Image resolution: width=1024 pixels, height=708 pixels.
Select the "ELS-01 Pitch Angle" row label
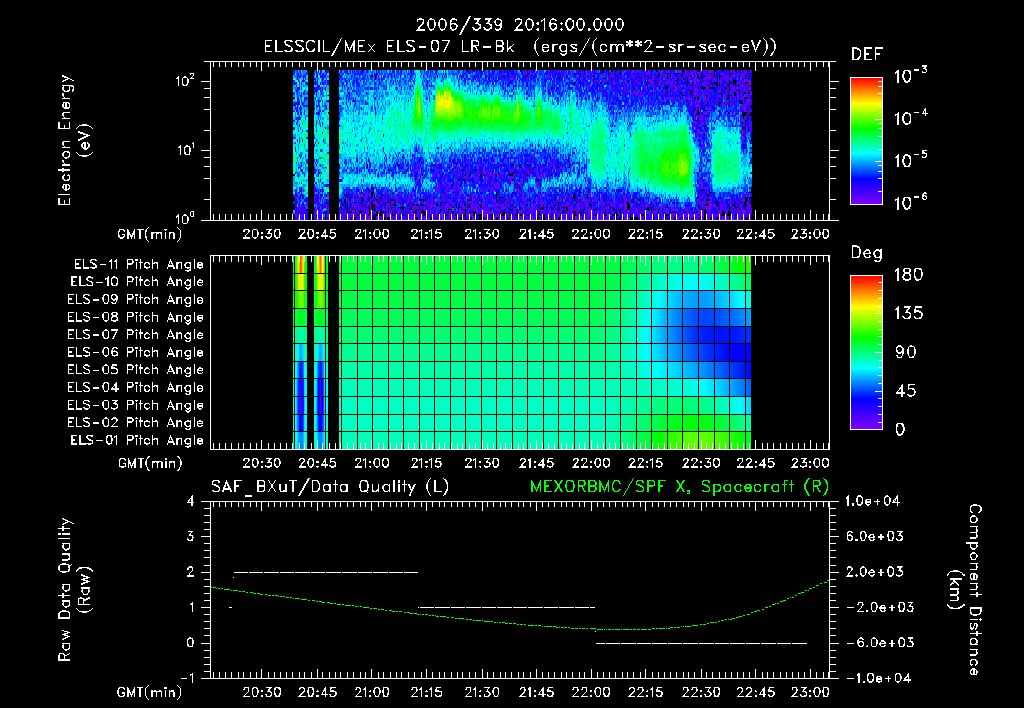[x=137, y=440]
